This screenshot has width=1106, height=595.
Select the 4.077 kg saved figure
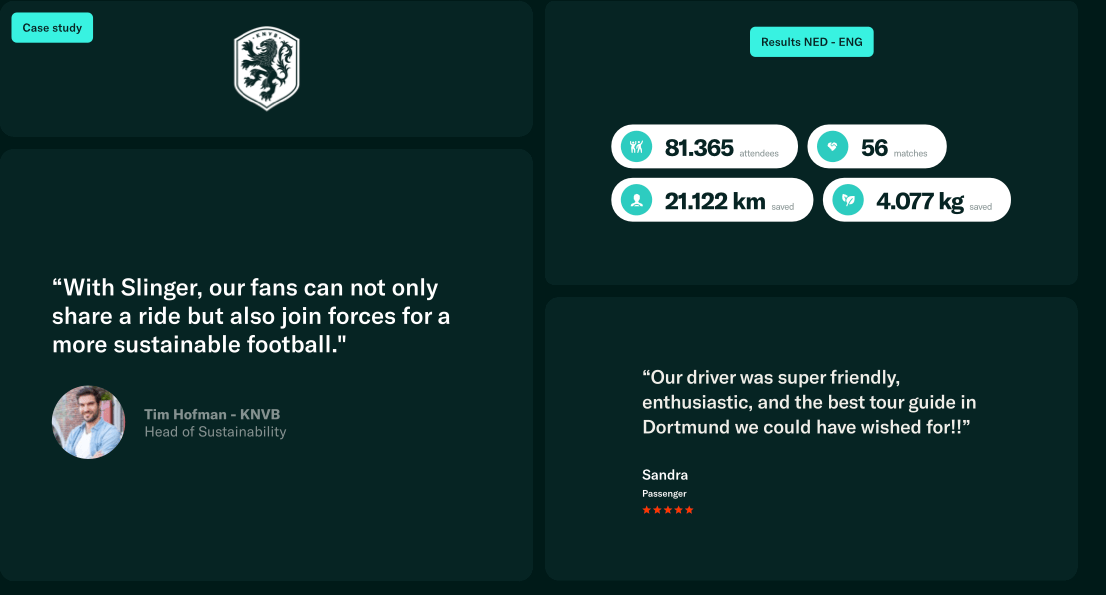pyautogui.click(x=920, y=201)
